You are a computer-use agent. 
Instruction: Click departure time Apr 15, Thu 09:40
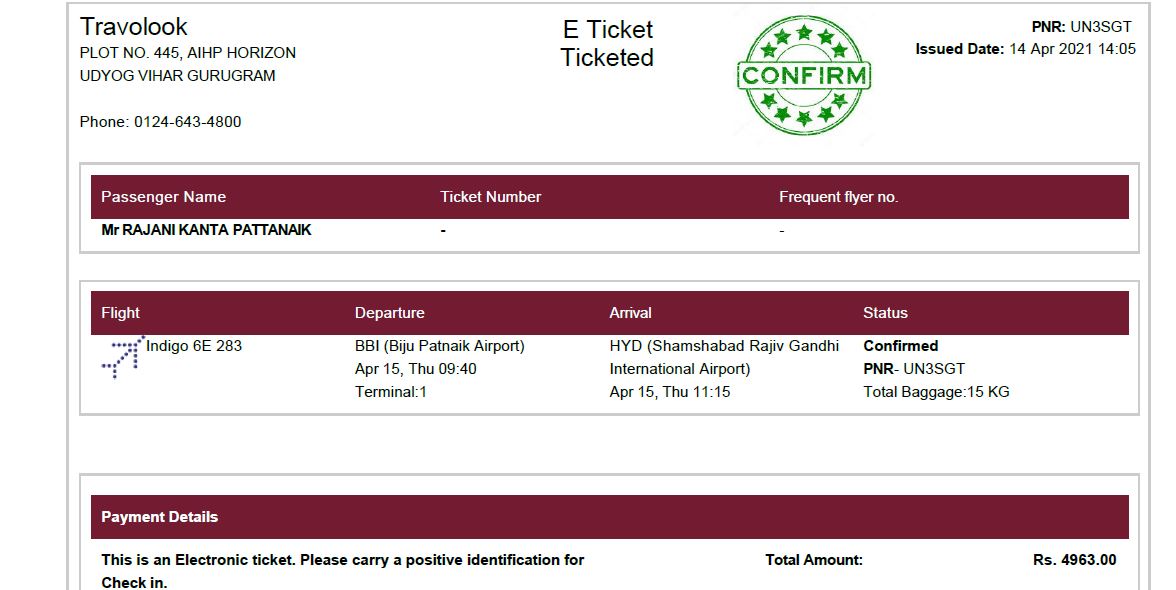tap(415, 369)
